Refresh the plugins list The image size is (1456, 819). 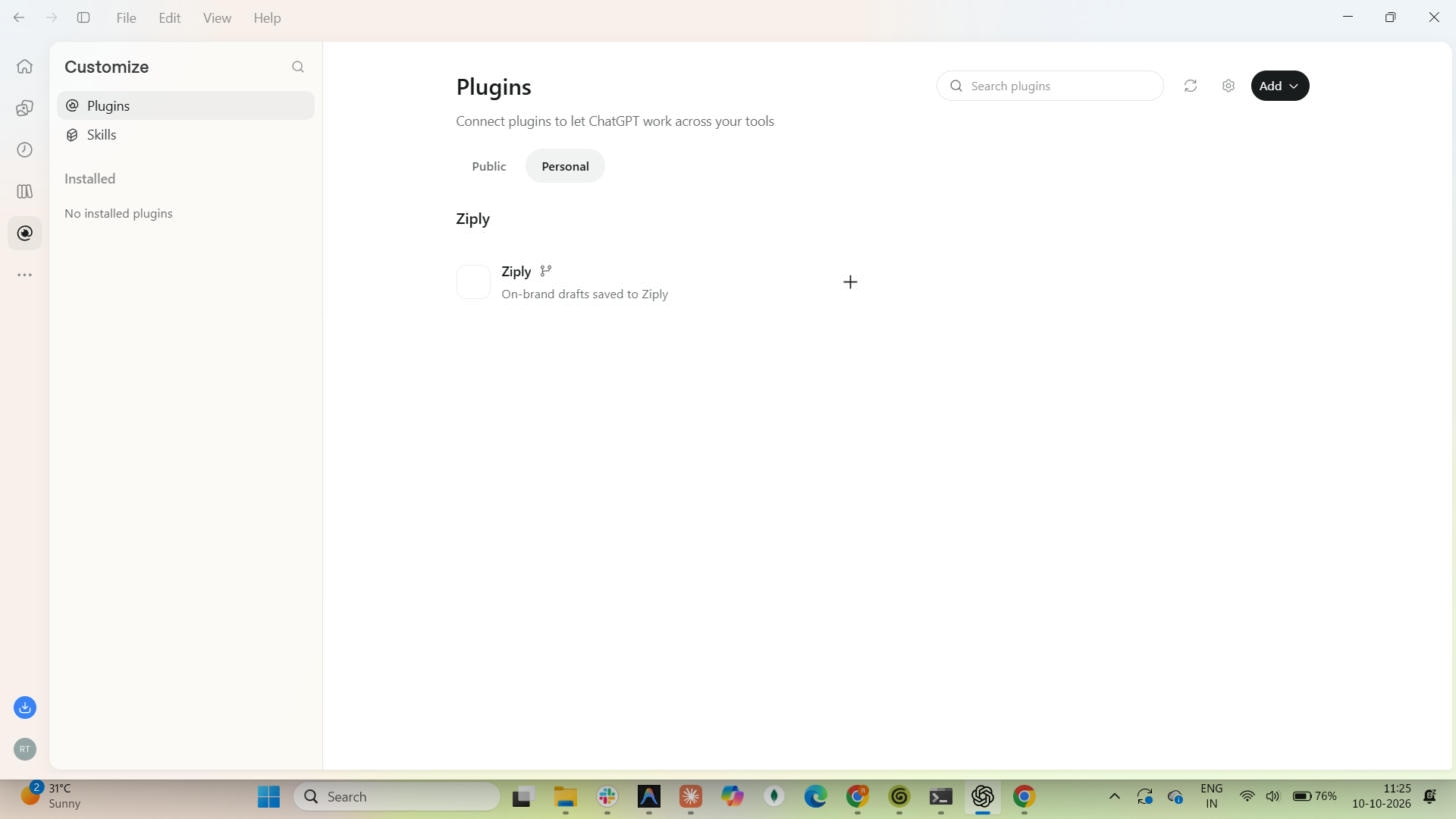[1190, 86]
